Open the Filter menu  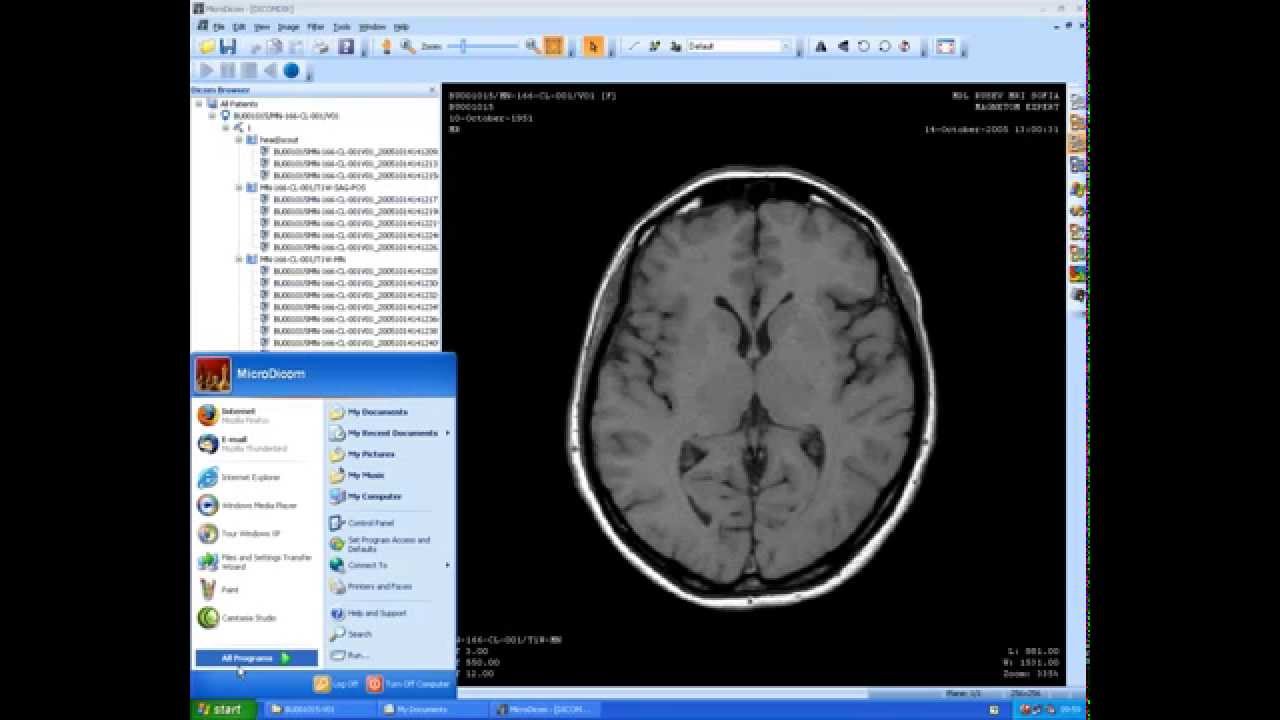(316, 27)
